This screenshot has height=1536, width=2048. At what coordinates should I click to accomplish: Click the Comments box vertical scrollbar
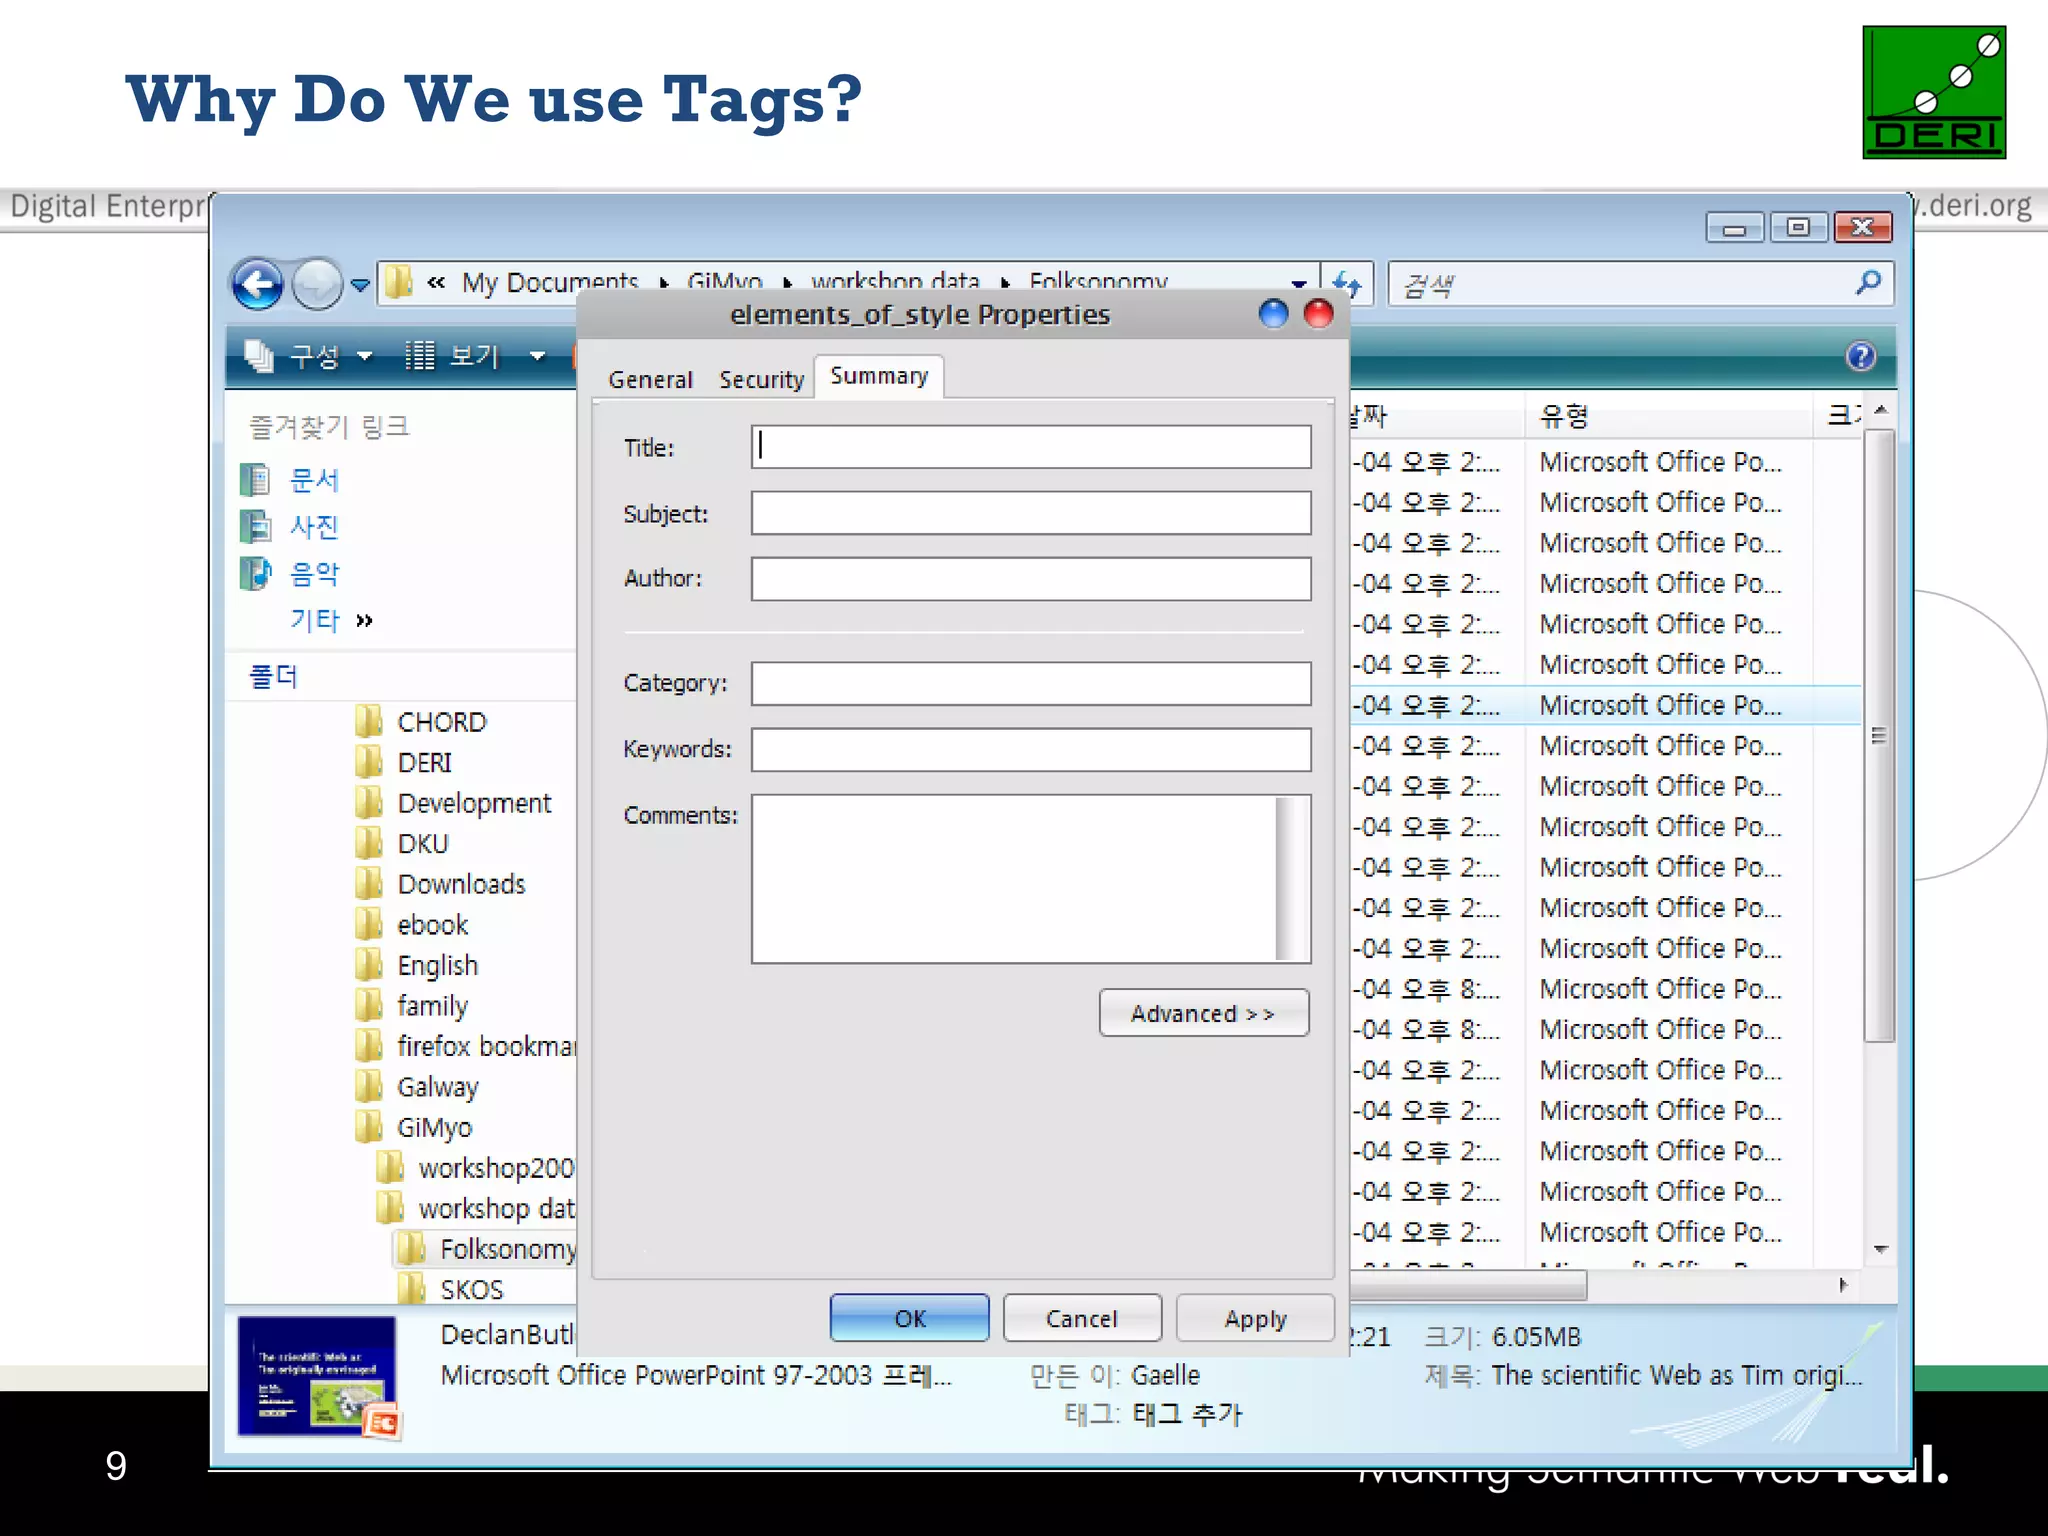point(1293,879)
